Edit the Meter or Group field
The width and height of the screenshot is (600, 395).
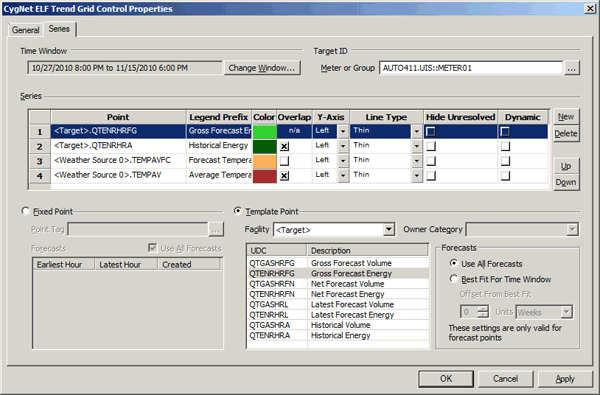pyautogui.click(x=471, y=68)
